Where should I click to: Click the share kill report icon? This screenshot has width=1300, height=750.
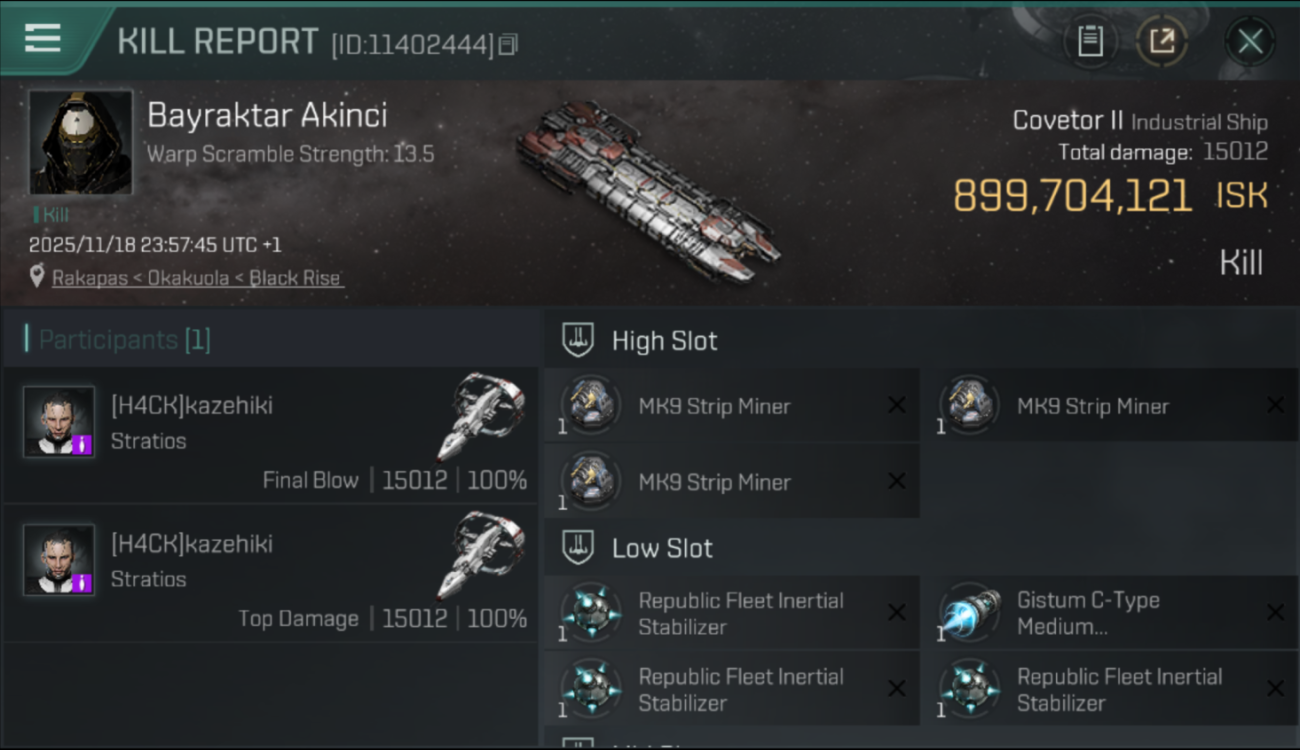(1161, 41)
